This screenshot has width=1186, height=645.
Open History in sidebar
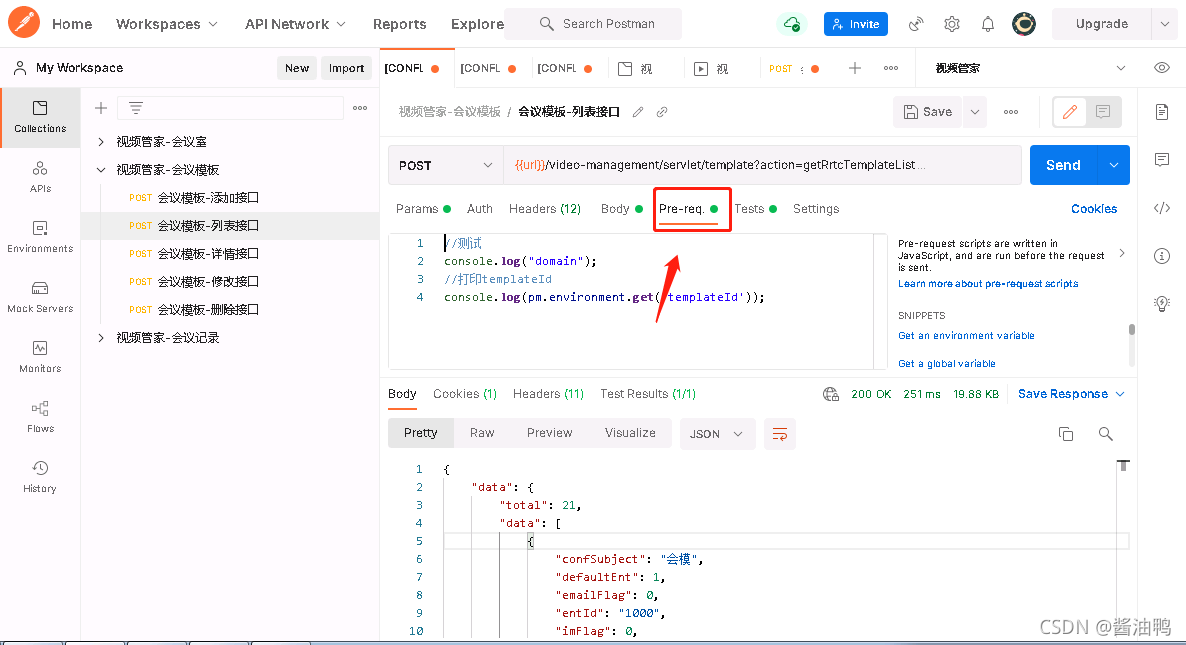pyautogui.click(x=40, y=476)
